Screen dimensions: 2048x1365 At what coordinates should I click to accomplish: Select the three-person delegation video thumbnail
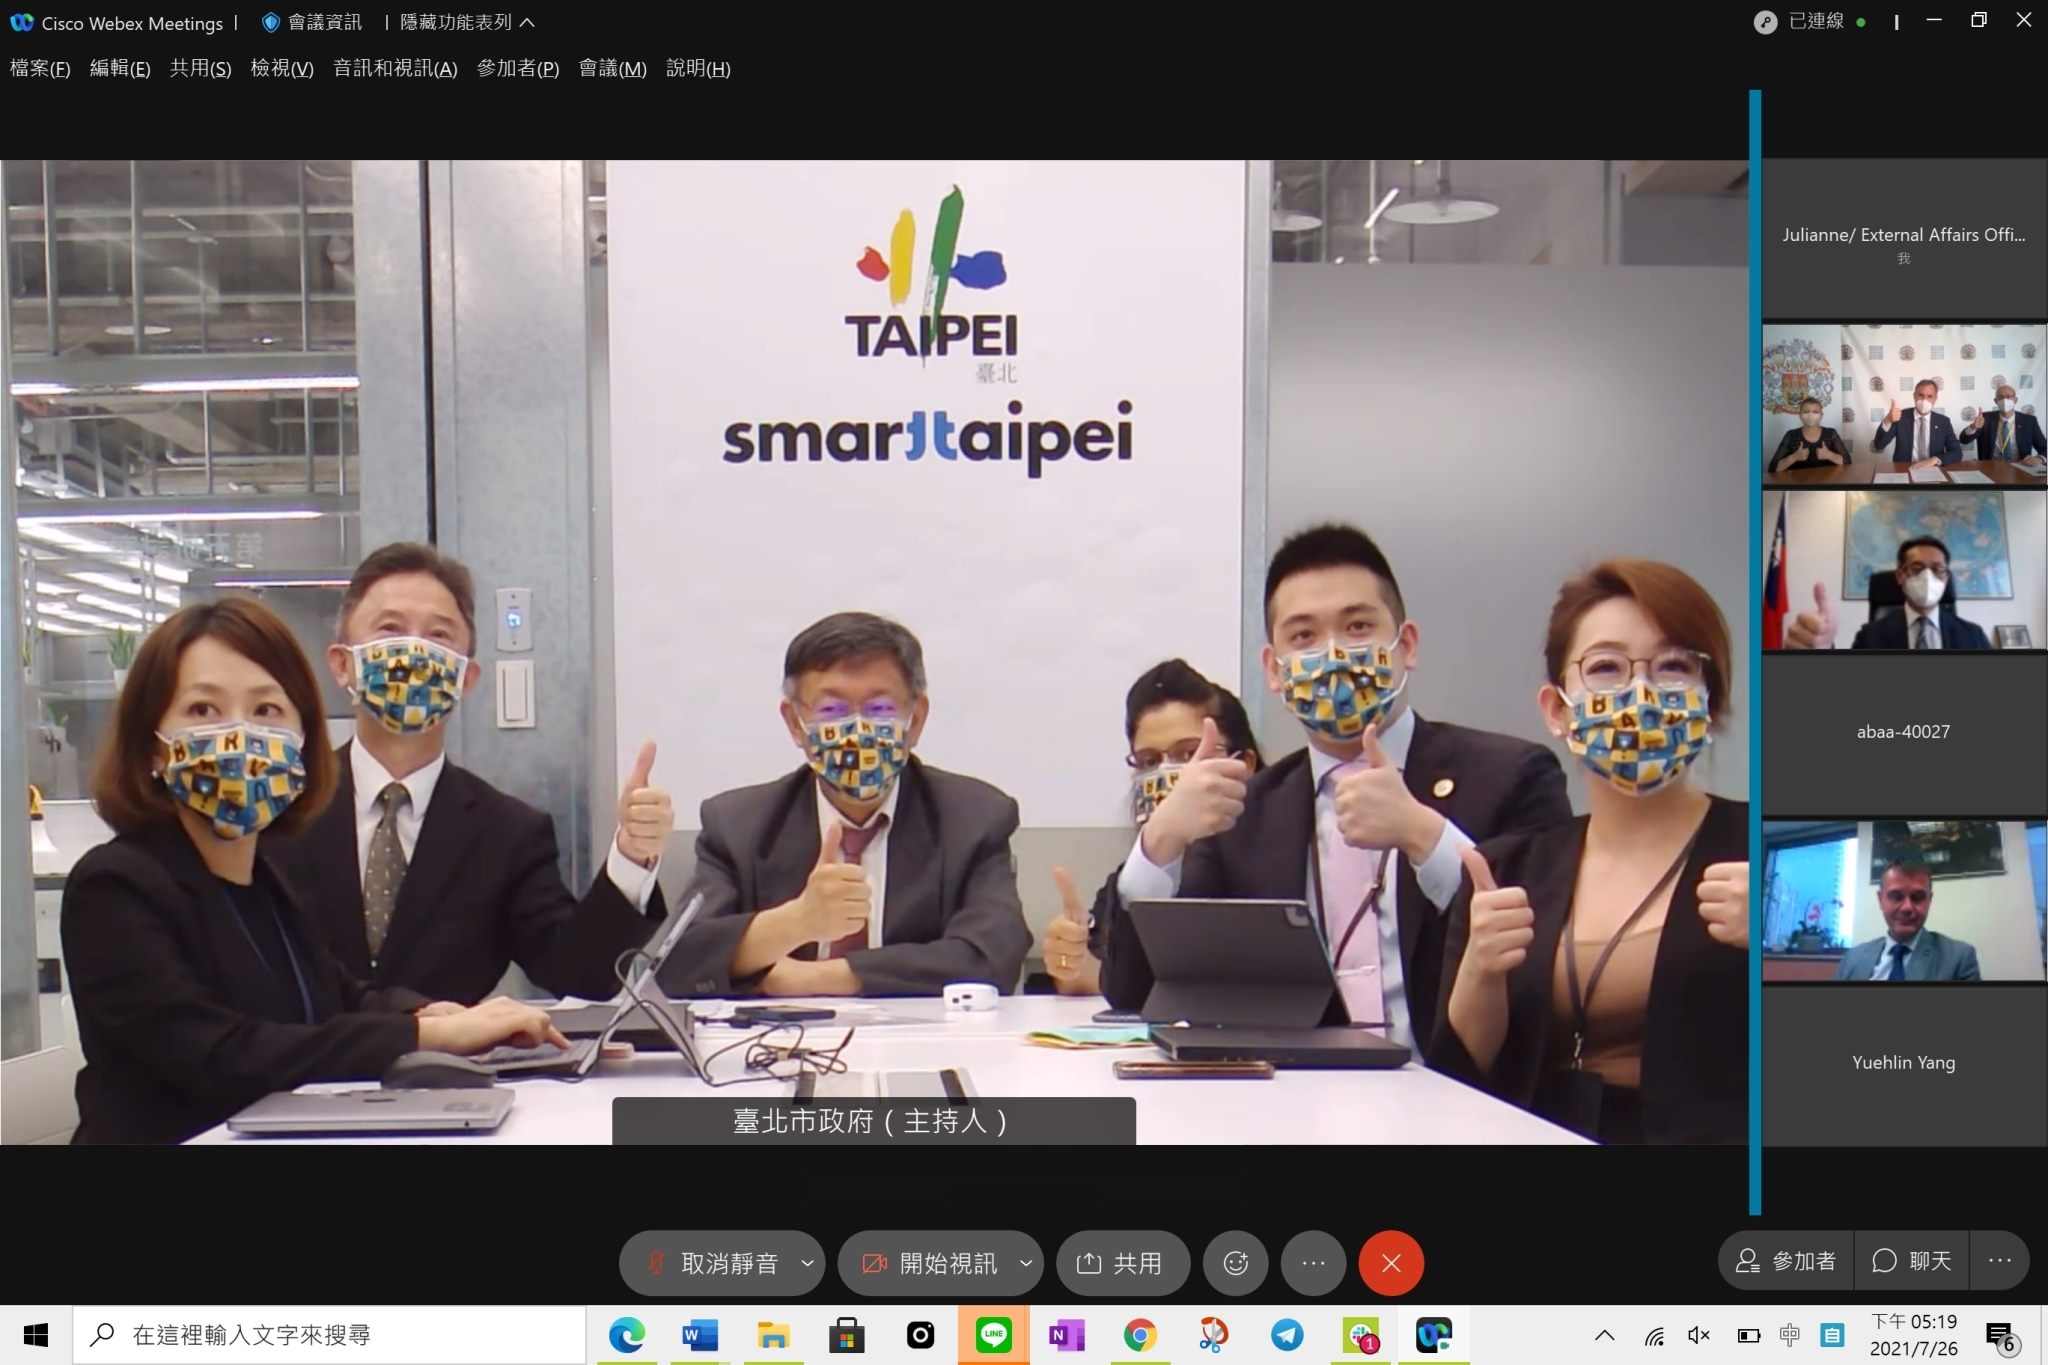point(1903,404)
